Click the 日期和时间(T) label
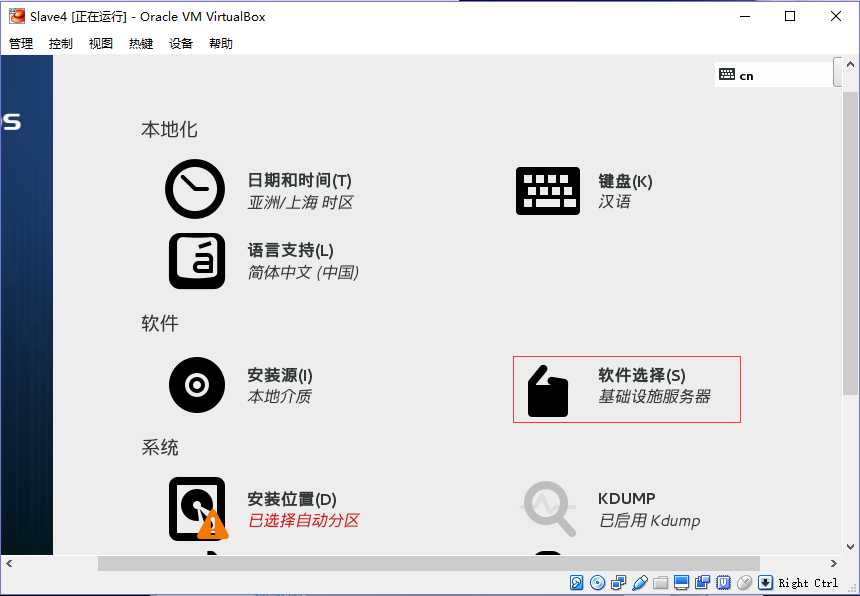This screenshot has height=596, width=860. [x=299, y=180]
